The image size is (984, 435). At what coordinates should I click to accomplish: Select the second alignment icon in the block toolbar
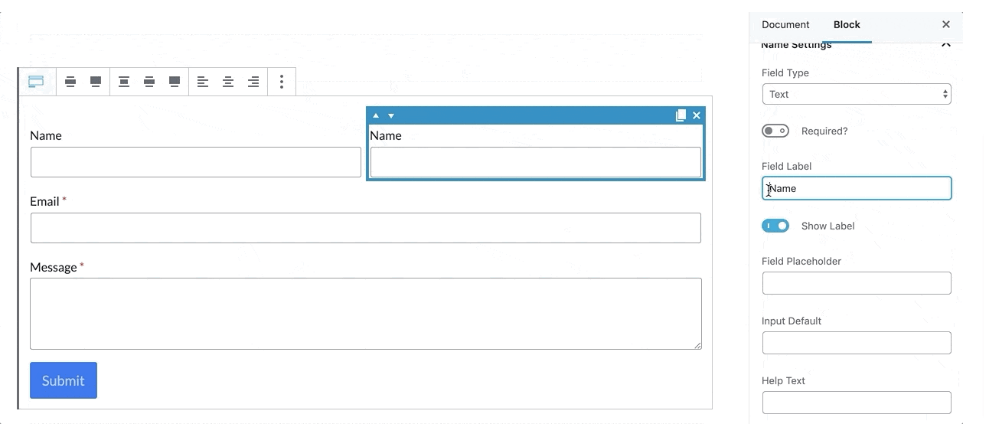click(95, 82)
